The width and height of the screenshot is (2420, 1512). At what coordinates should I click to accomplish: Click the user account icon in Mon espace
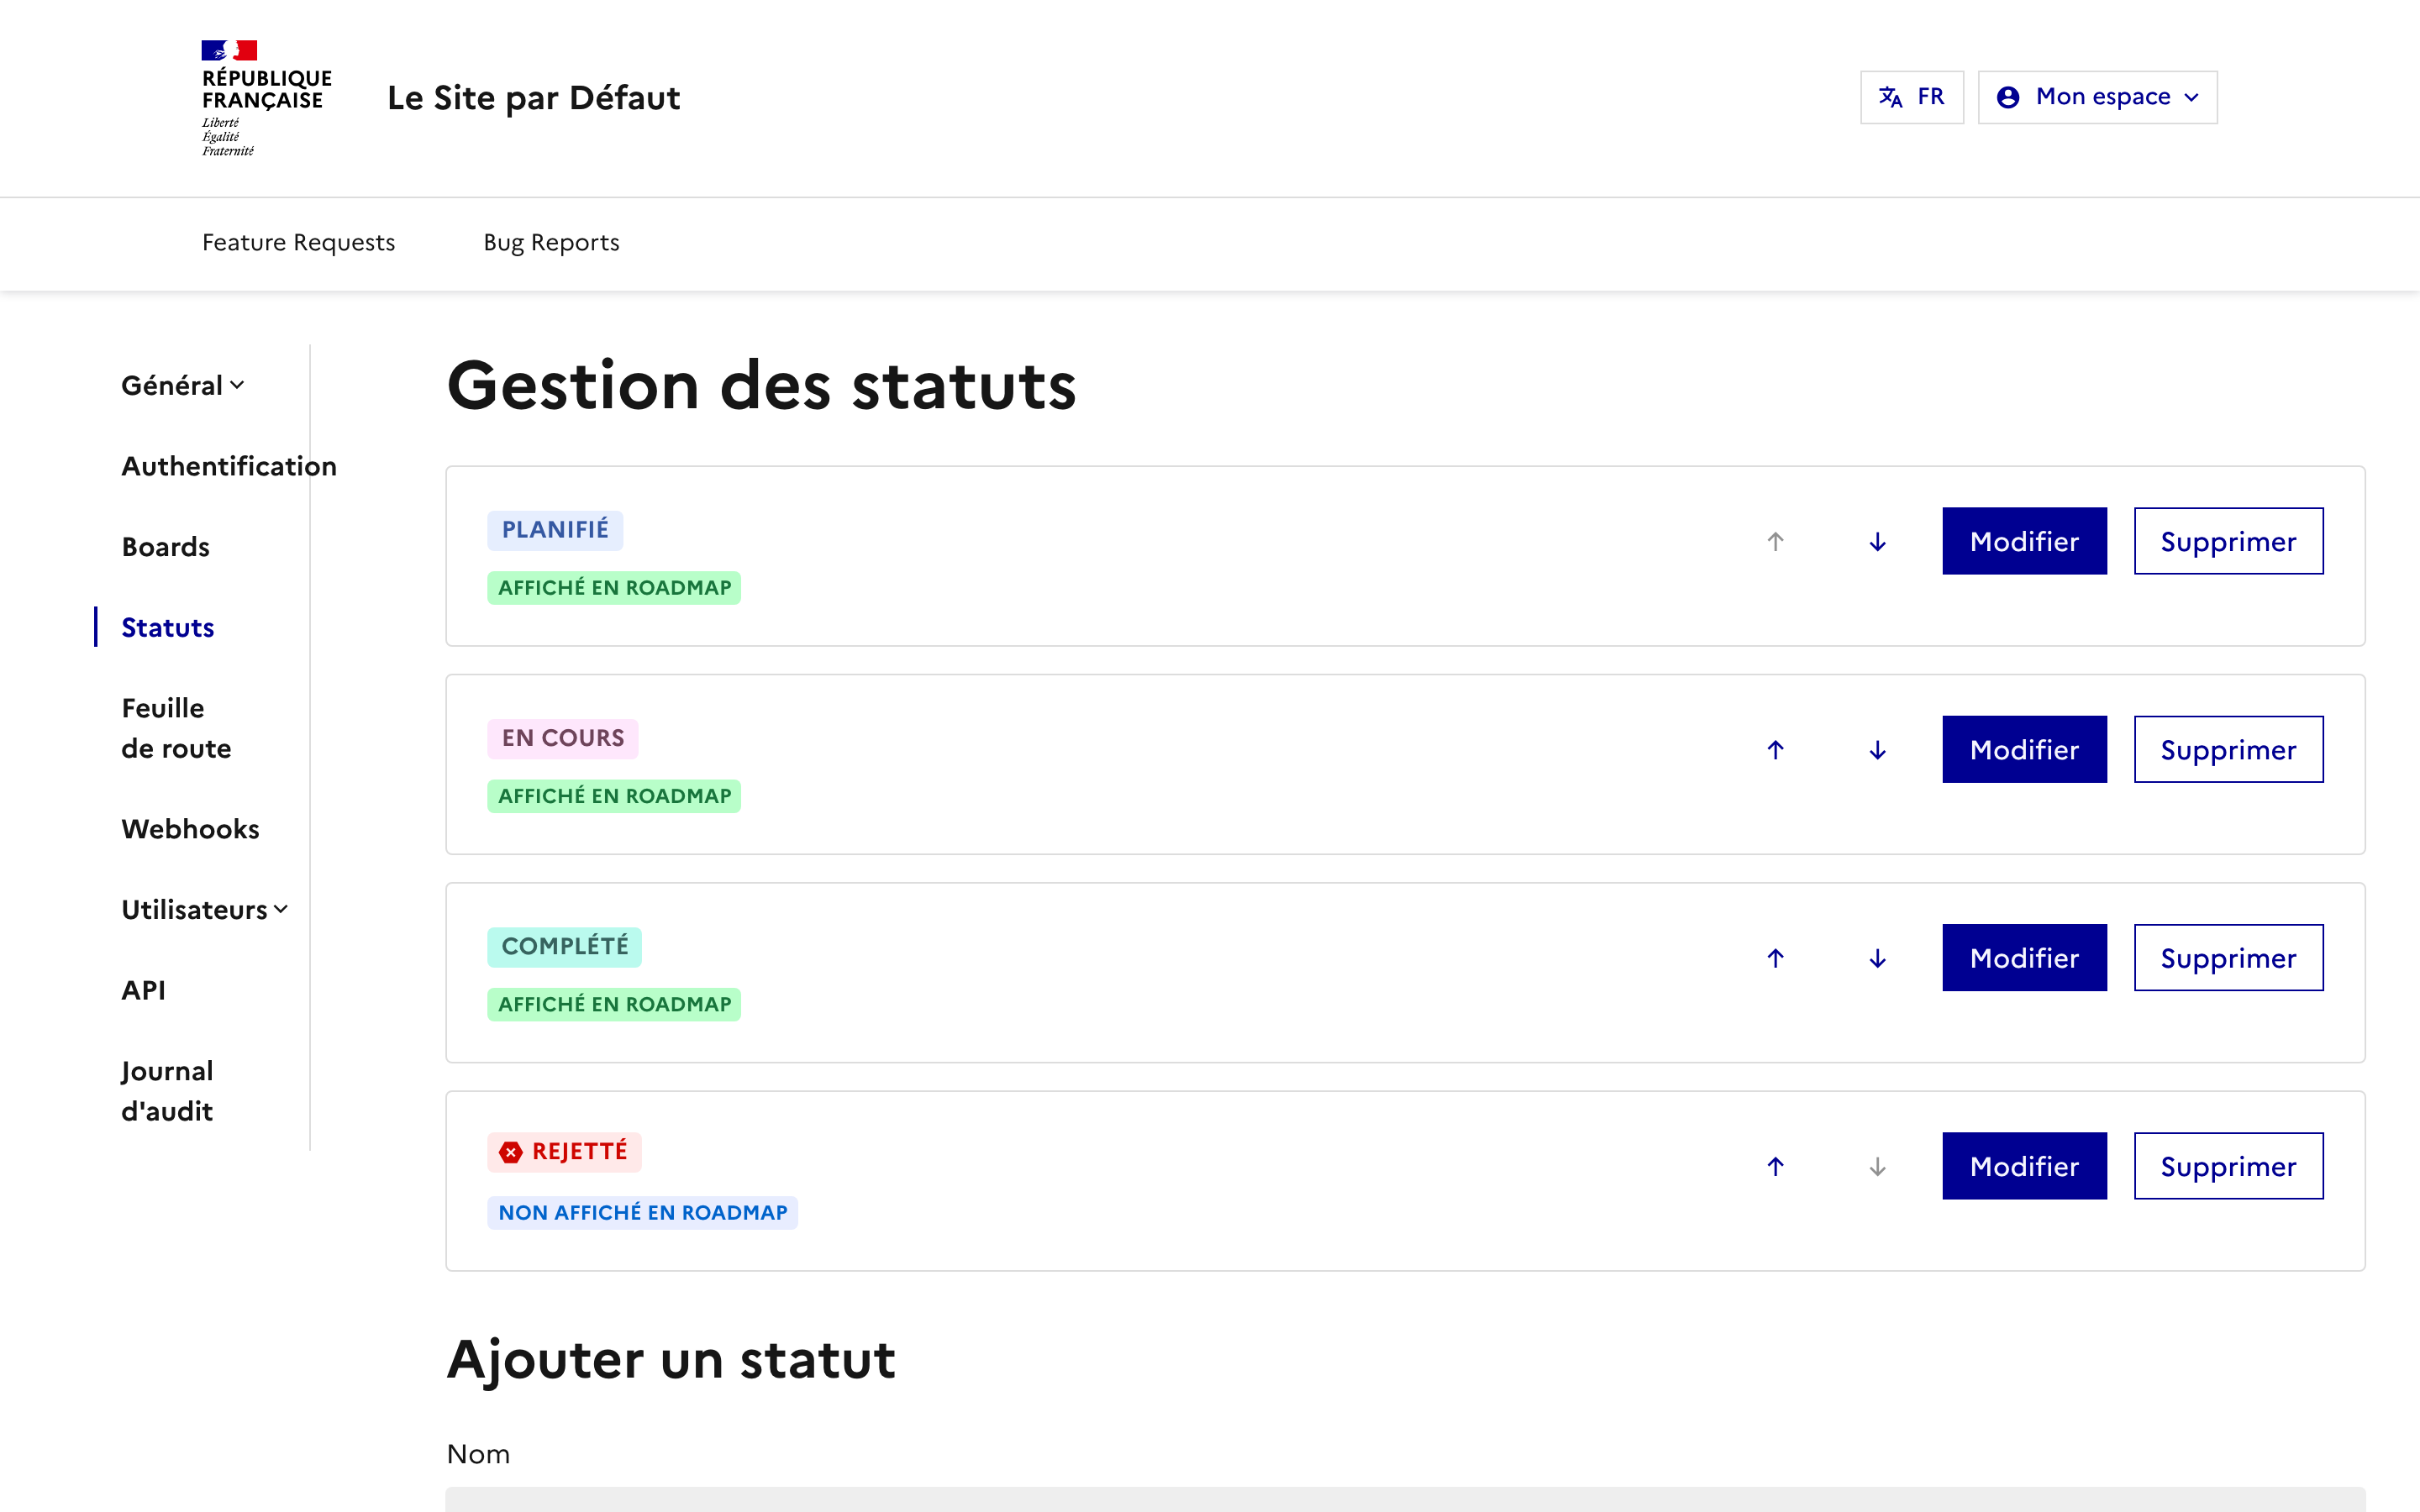(x=2007, y=96)
